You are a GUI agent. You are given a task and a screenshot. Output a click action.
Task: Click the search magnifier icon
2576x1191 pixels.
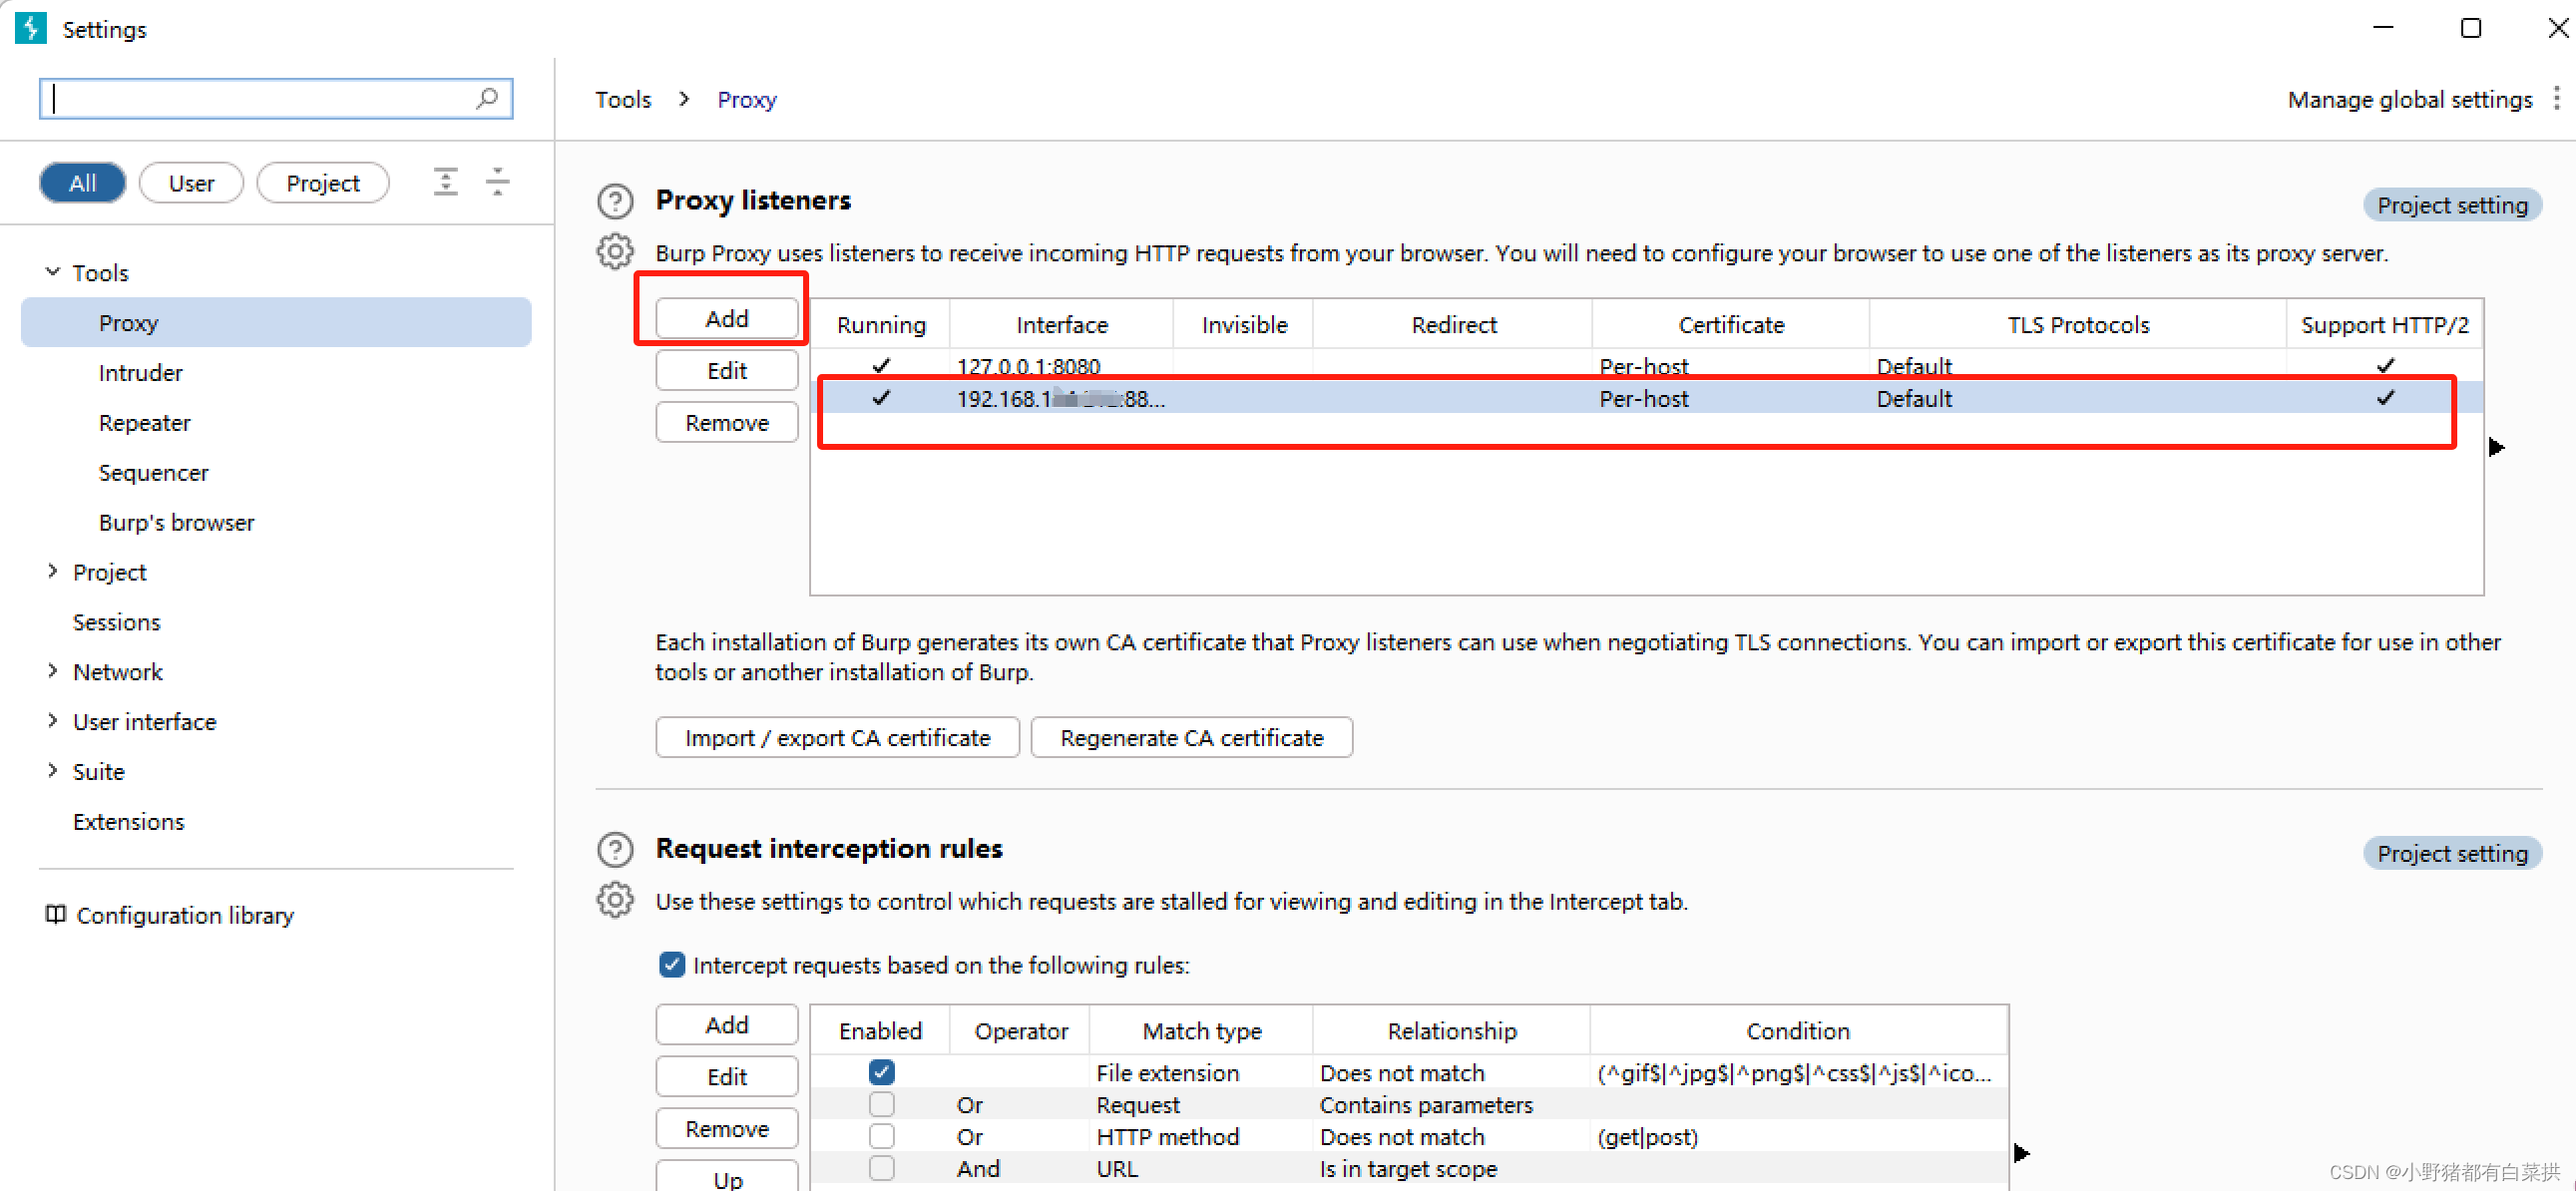(487, 98)
